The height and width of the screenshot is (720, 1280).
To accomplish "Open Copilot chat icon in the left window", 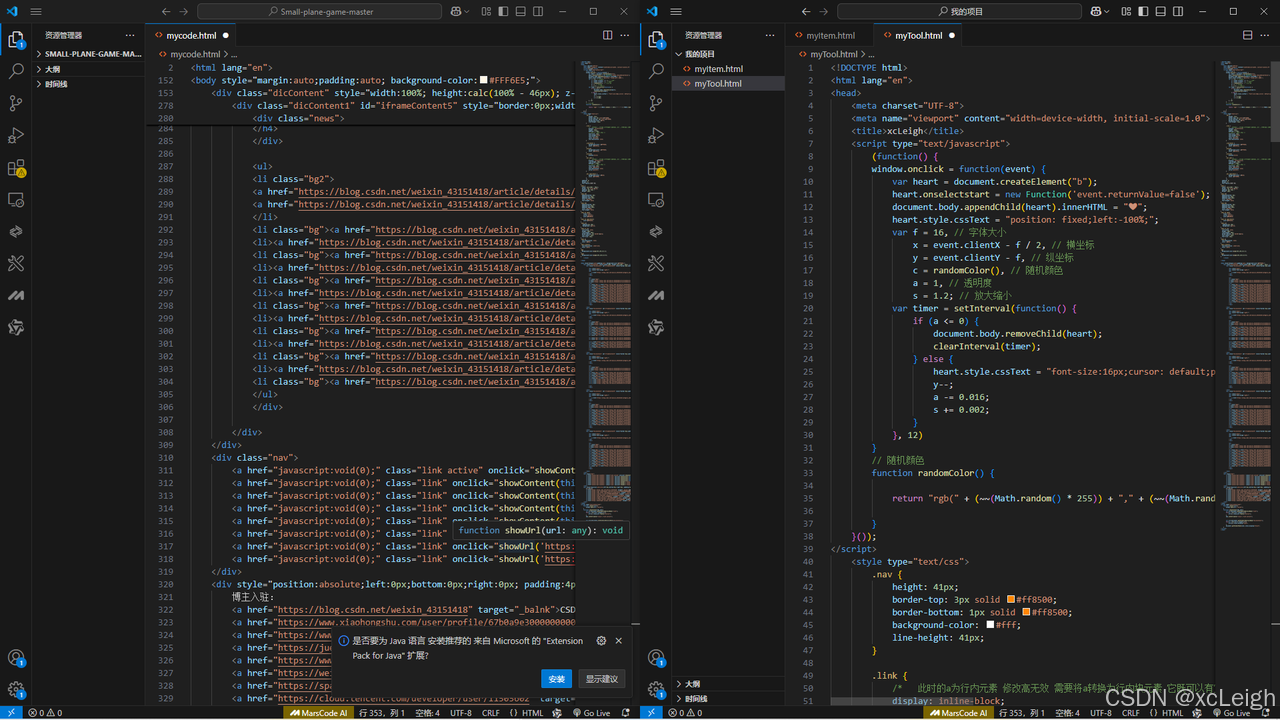I will [456, 11].
